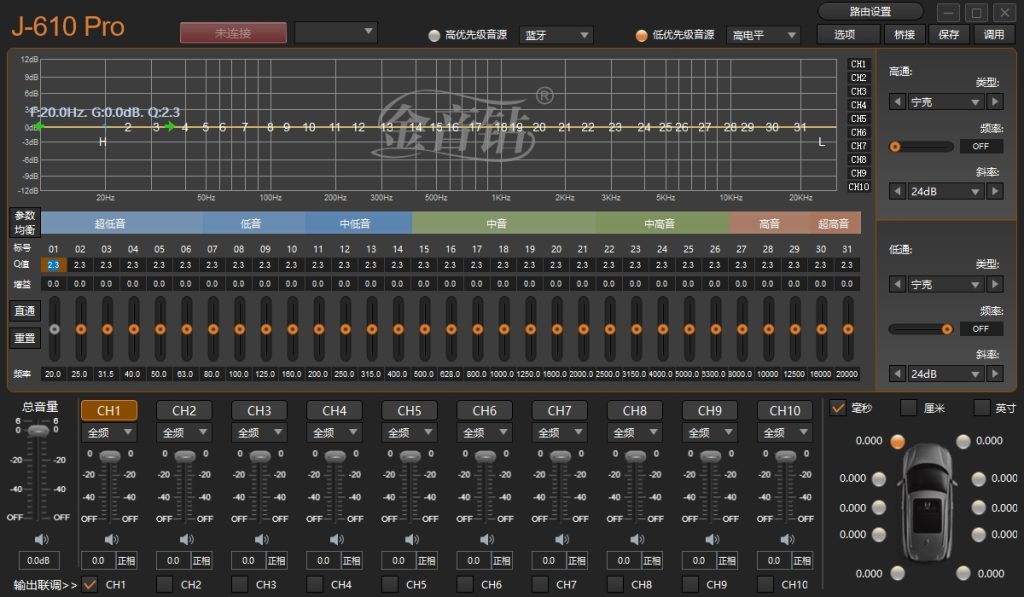Click the master volume (总音量) fader

[x=38, y=430]
